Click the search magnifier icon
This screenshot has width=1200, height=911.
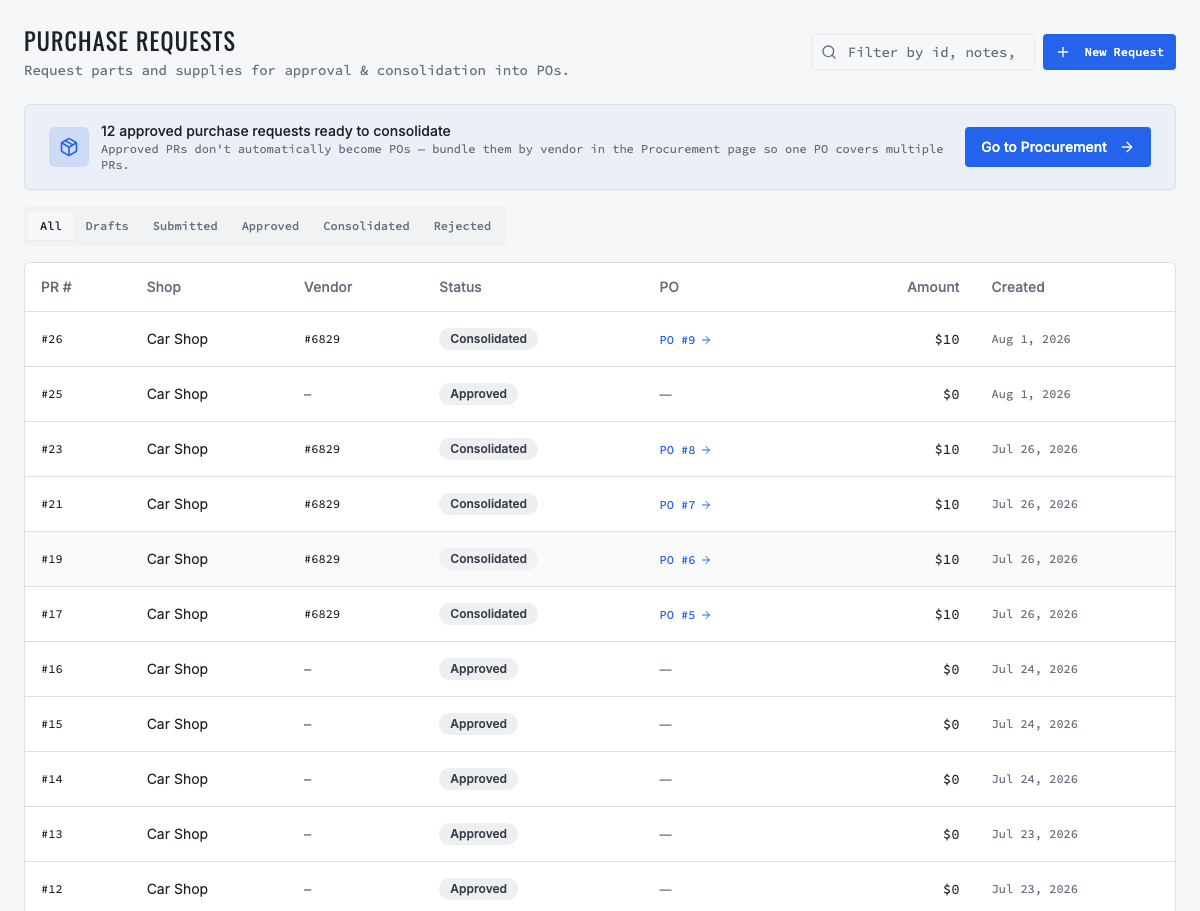pos(829,52)
